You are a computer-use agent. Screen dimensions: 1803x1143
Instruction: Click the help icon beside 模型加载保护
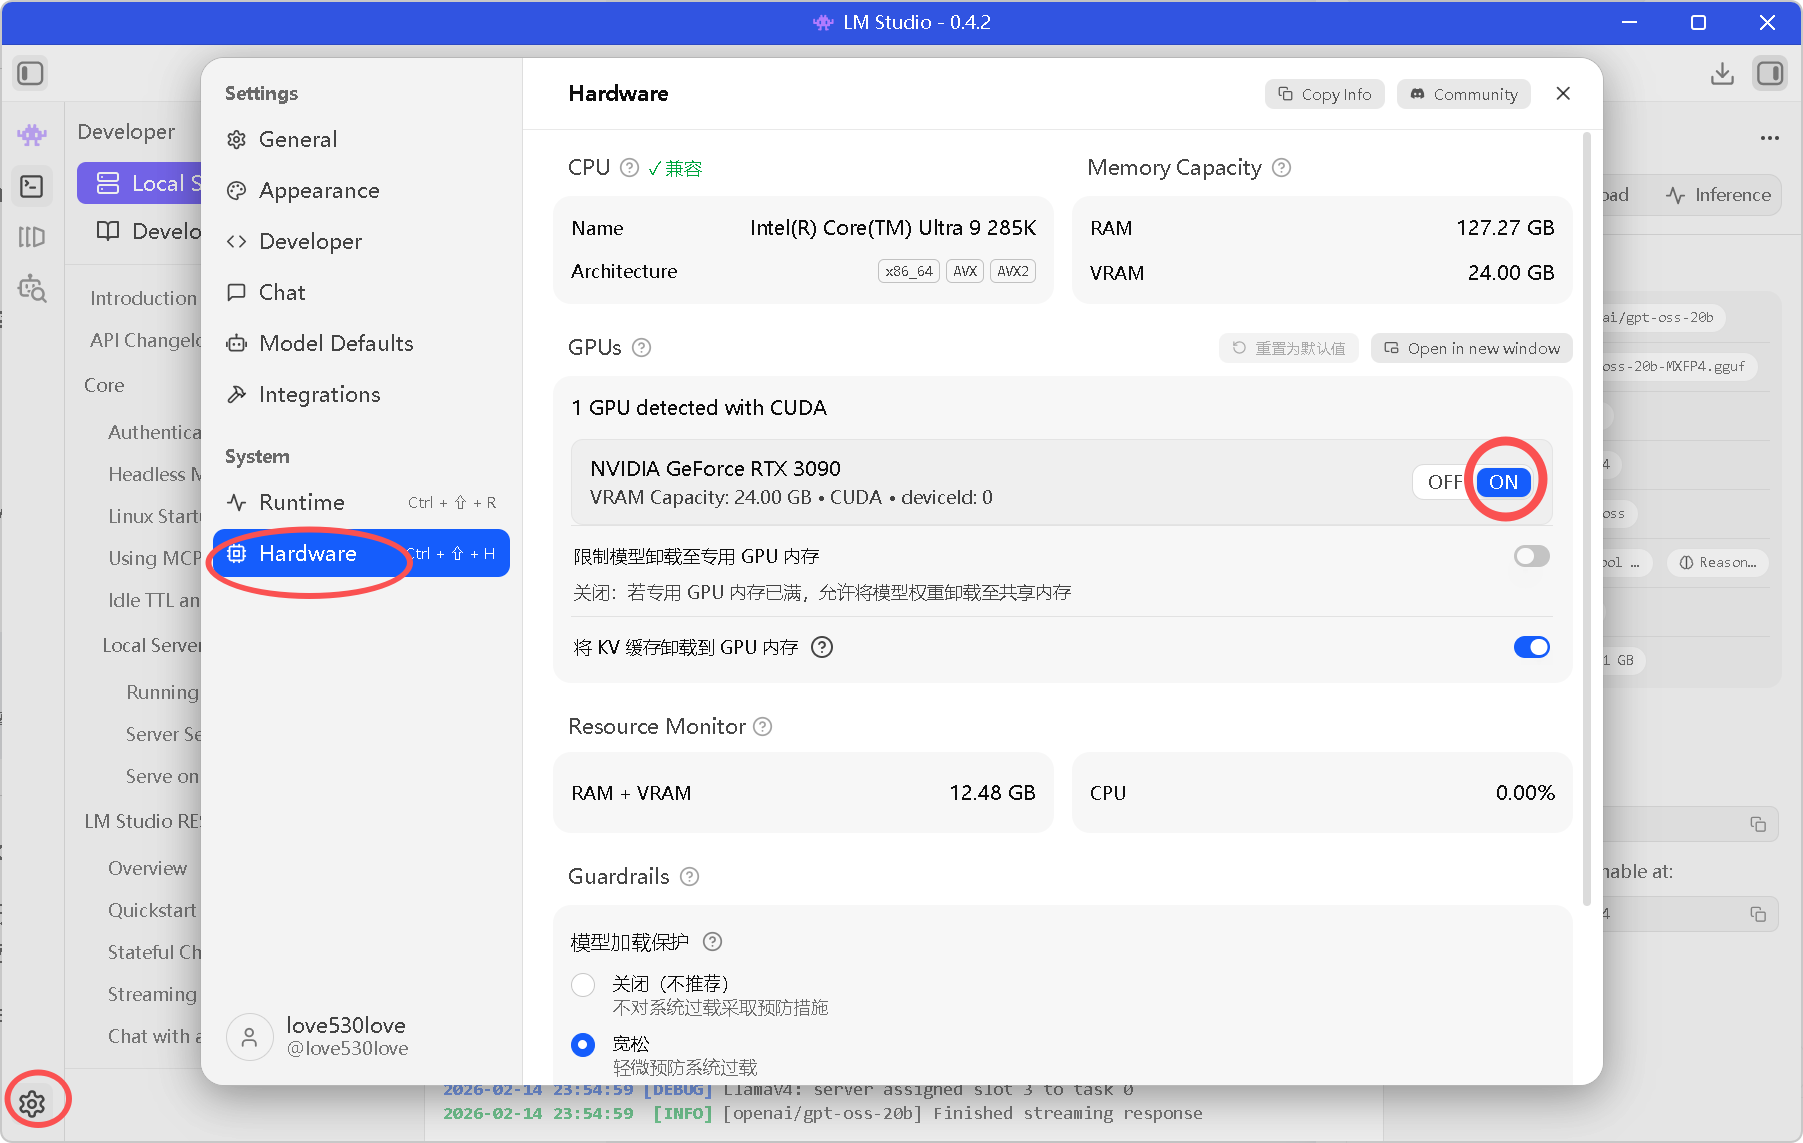[x=712, y=942]
